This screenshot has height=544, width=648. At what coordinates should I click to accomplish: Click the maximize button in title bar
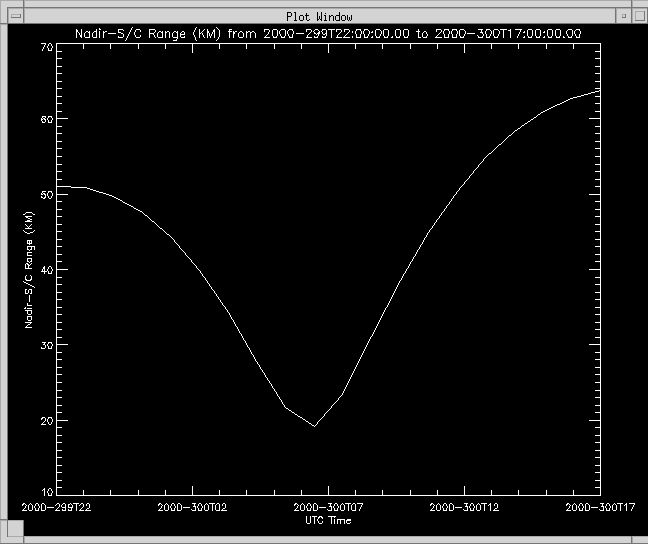click(x=637, y=17)
